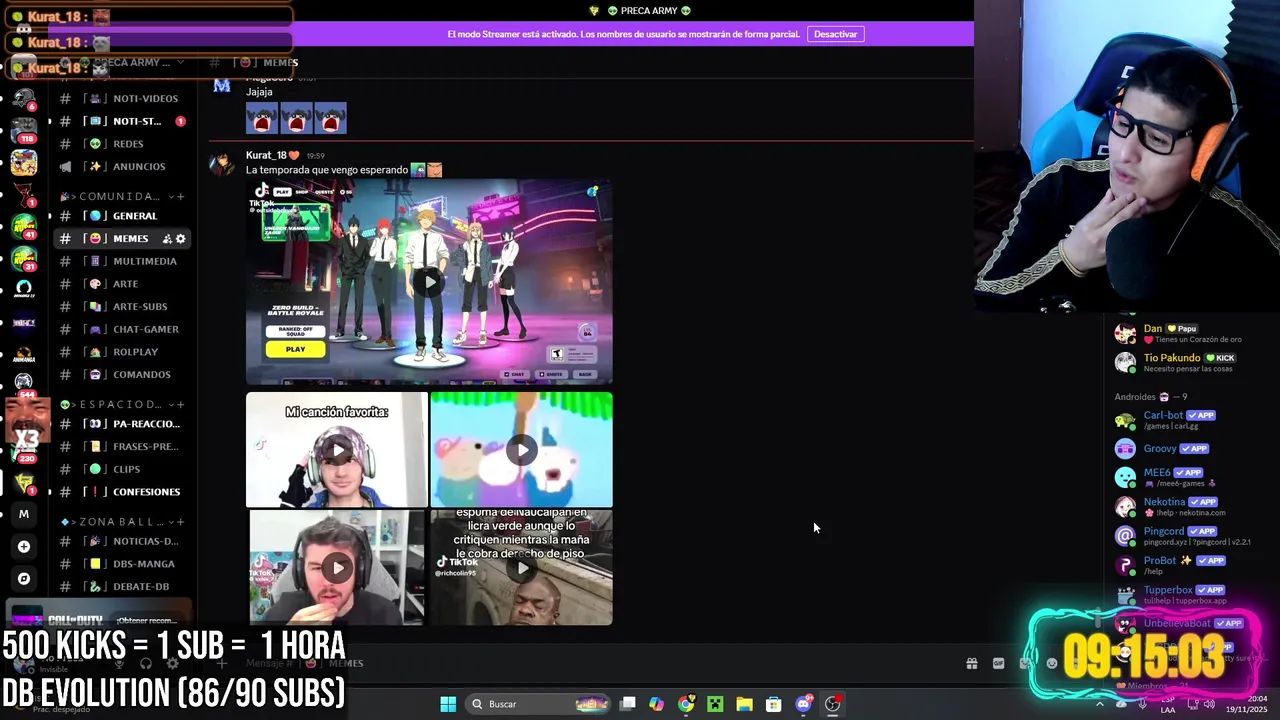Open Microsoft Store from the taskbar

773,704
